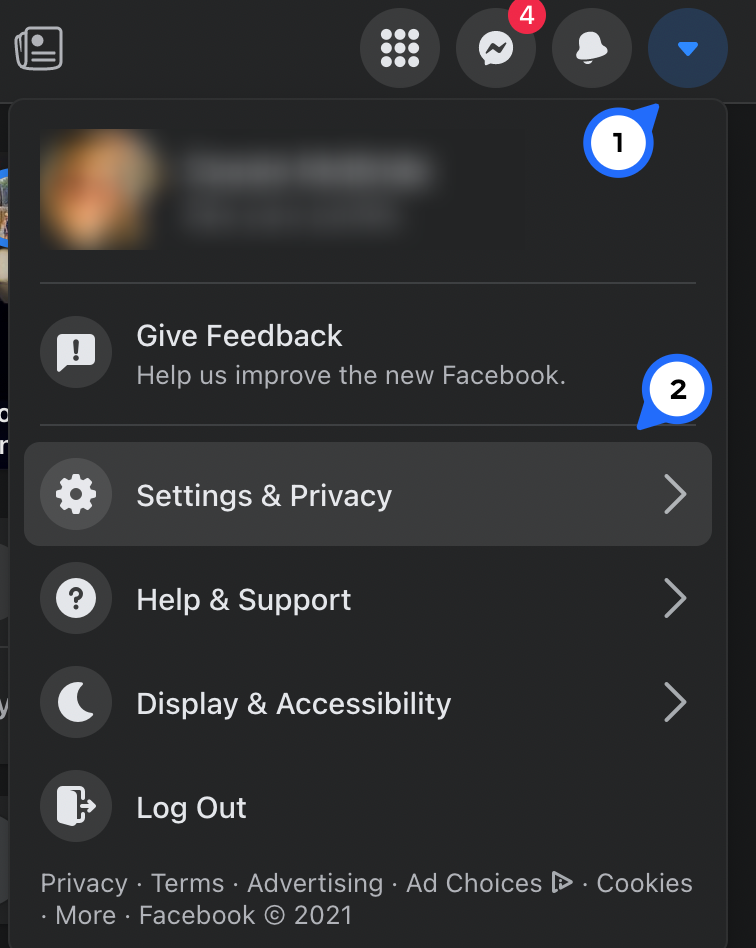The width and height of the screenshot is (756, 948).
Task: Collapse the account dropdown arrow
Action: [x=687, y=48]
